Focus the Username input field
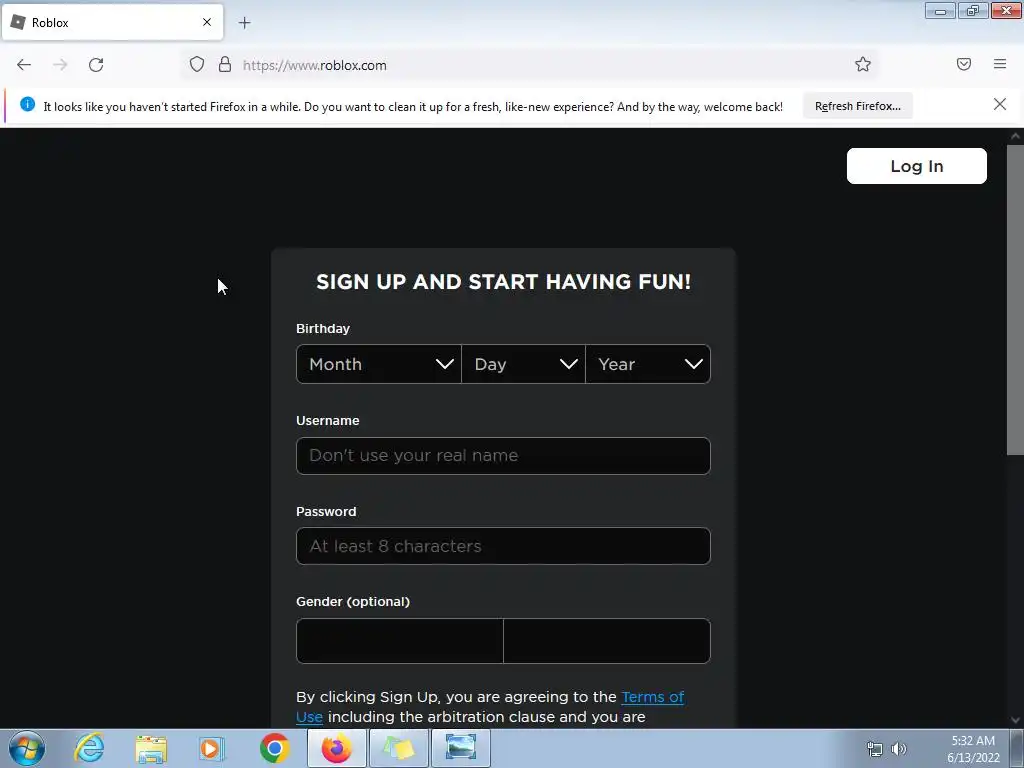The width and height of the screenshot is (1024, 768). tap(503, 456)
